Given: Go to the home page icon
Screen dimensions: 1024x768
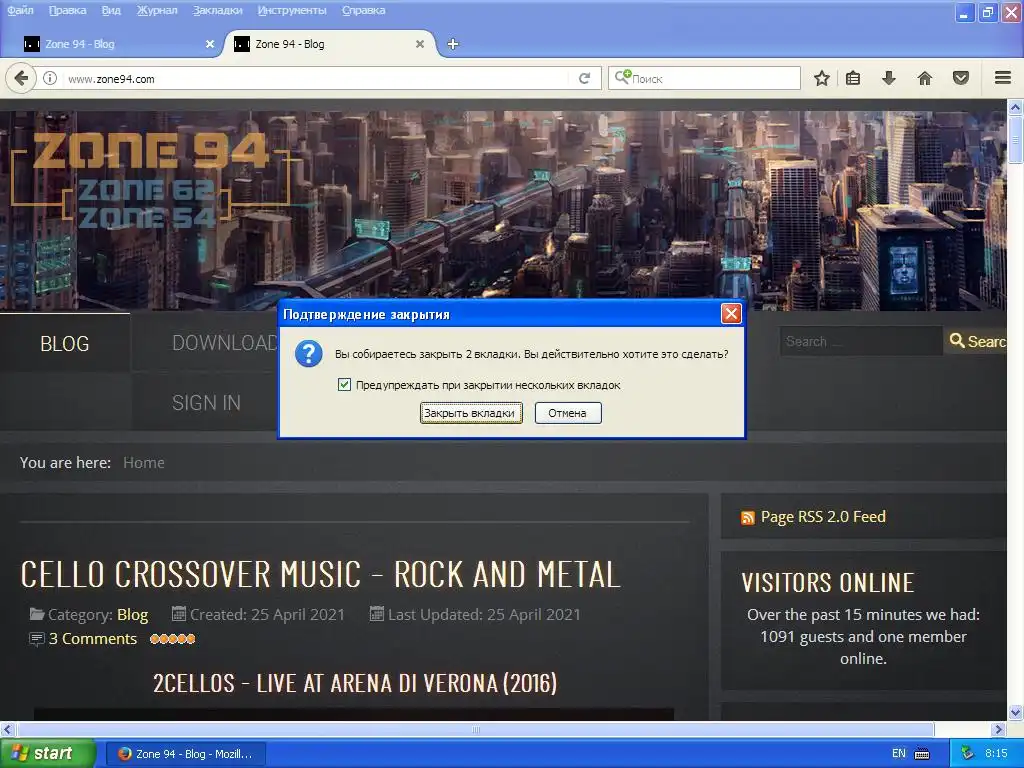Looking at the screenshot, I should click(x=925, y=78).
